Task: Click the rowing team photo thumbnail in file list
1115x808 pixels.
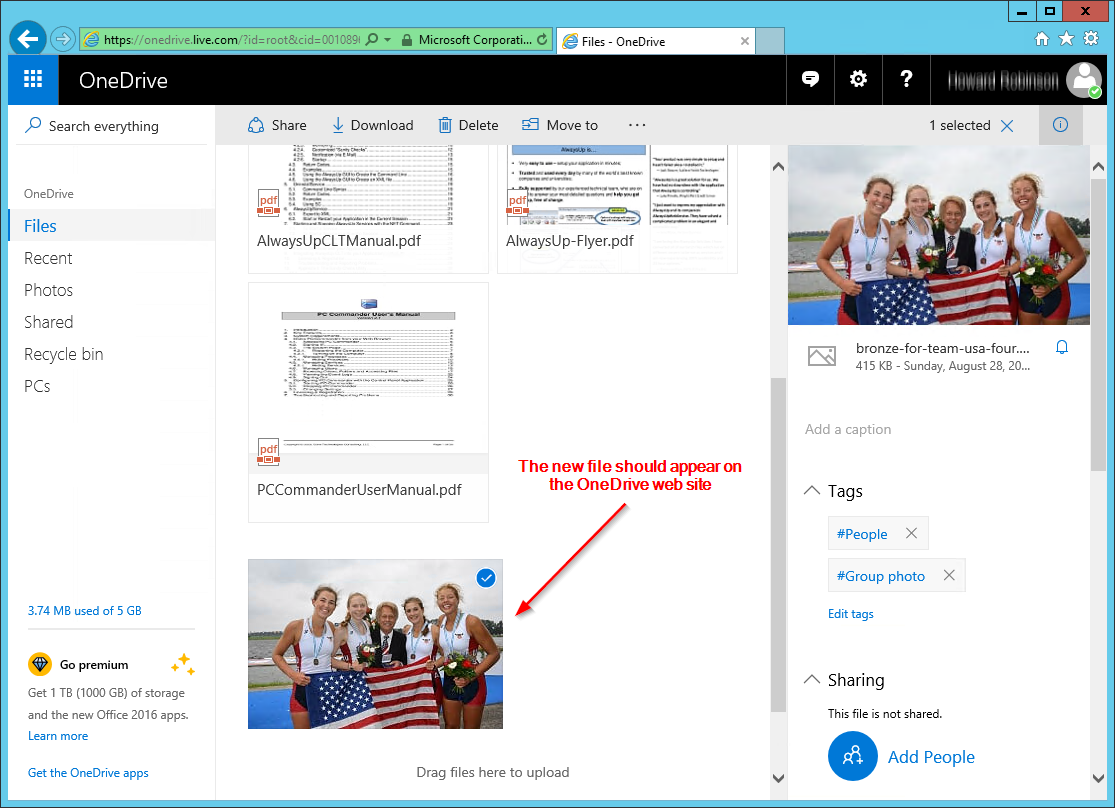Action: point(375,644)
